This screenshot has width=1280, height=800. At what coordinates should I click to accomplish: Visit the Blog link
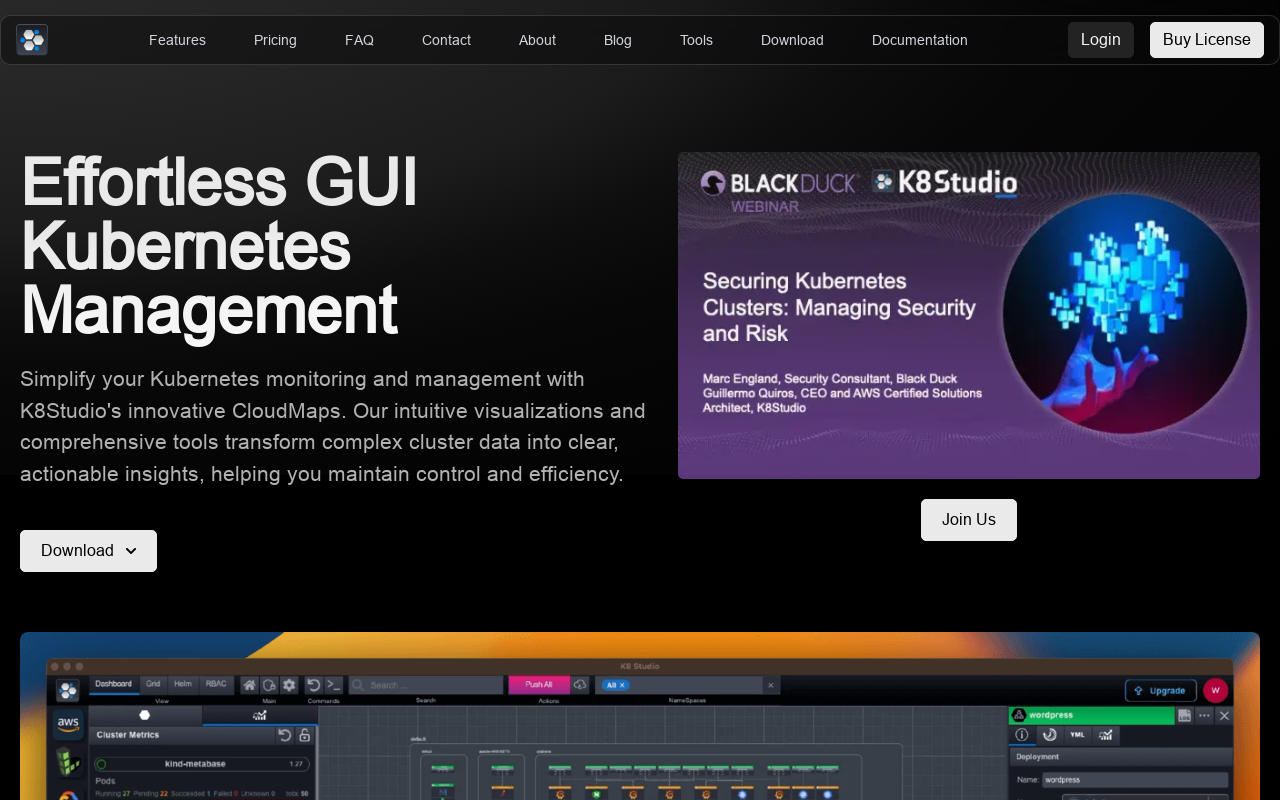click(618, 40)
